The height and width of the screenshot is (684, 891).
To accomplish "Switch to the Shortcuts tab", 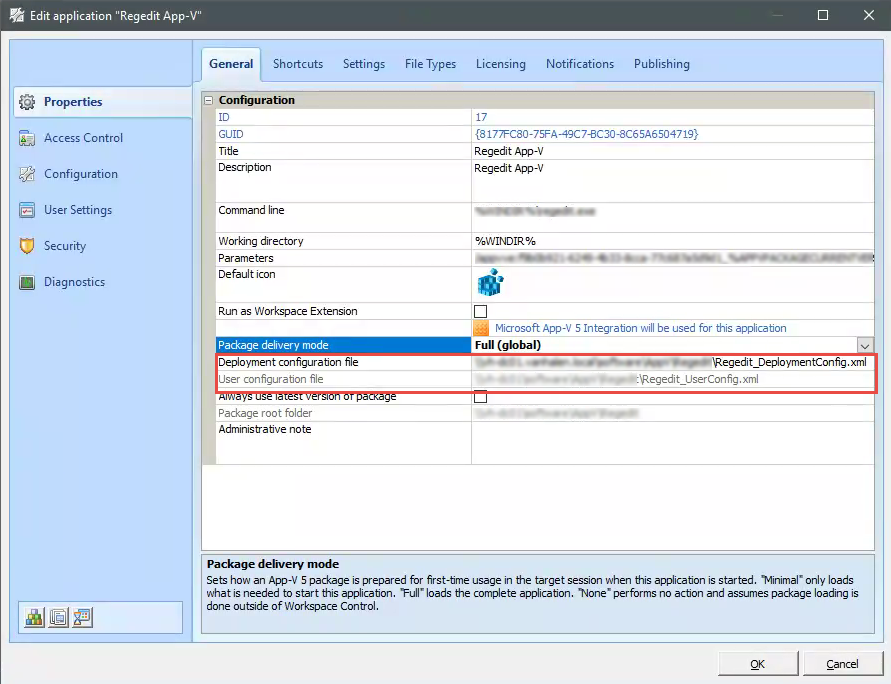I will pos(297,63).
